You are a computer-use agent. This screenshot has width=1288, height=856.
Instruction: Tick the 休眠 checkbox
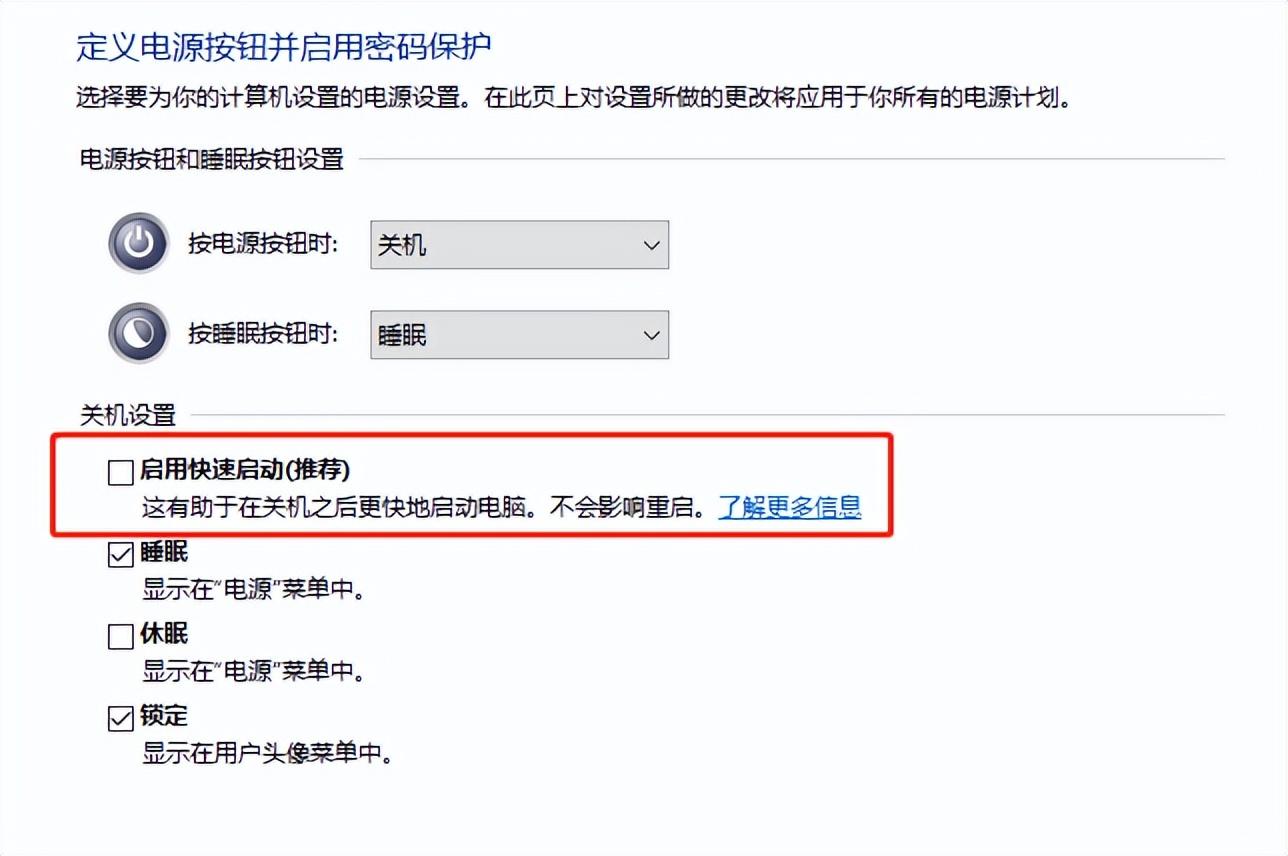click(x=121, y=636)
